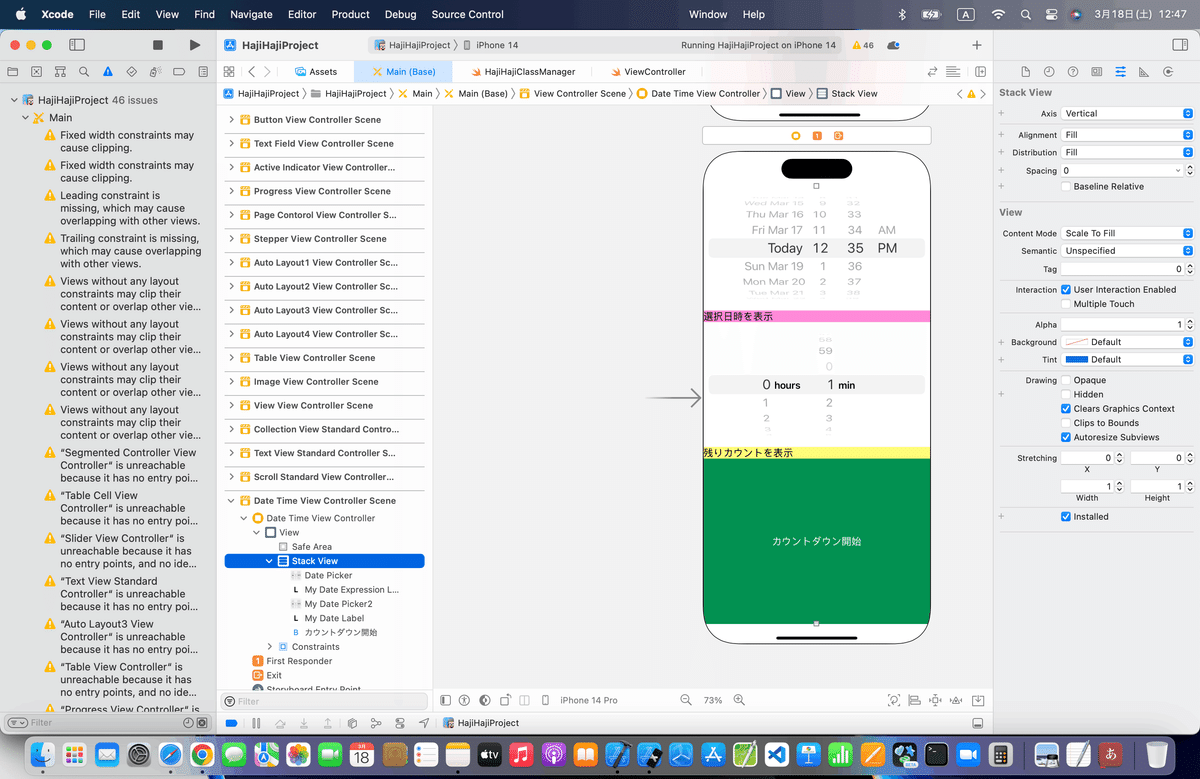The width and height of the screenshot is (1200, 779).
Task: Open the Test navigator diamond icon
Action: 132,72
